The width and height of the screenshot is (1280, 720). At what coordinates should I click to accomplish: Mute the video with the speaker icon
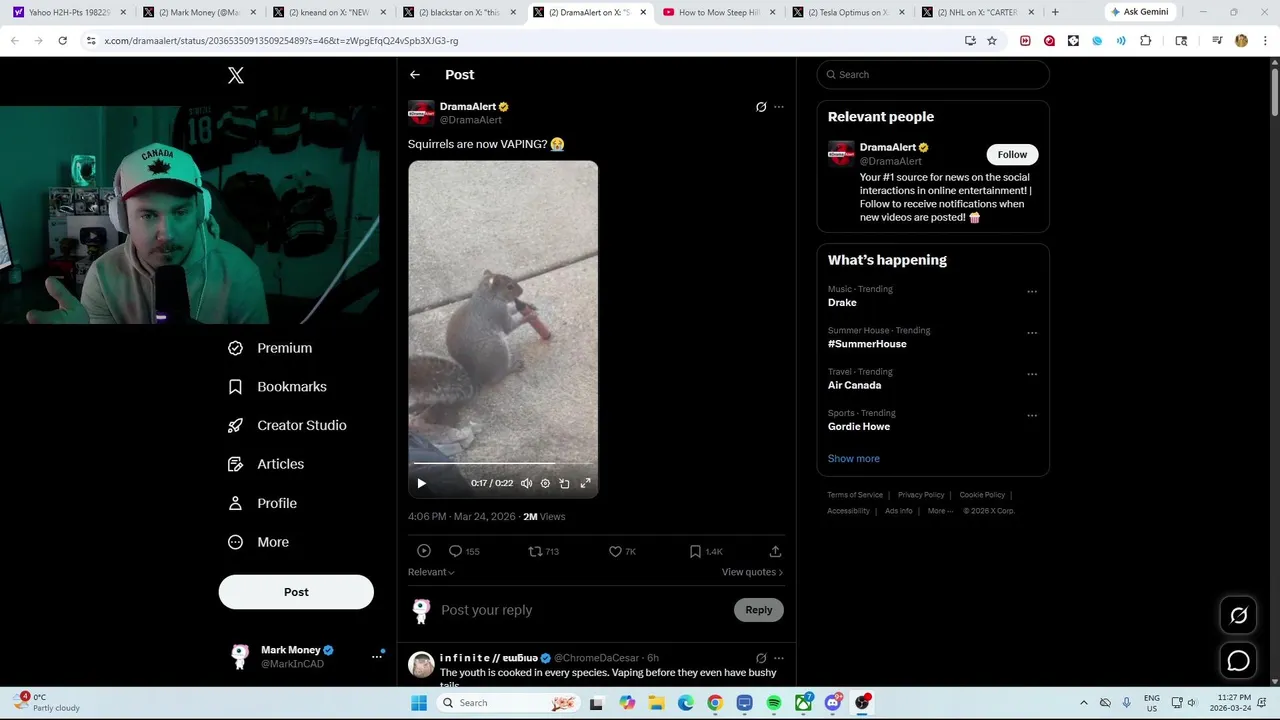526,483
